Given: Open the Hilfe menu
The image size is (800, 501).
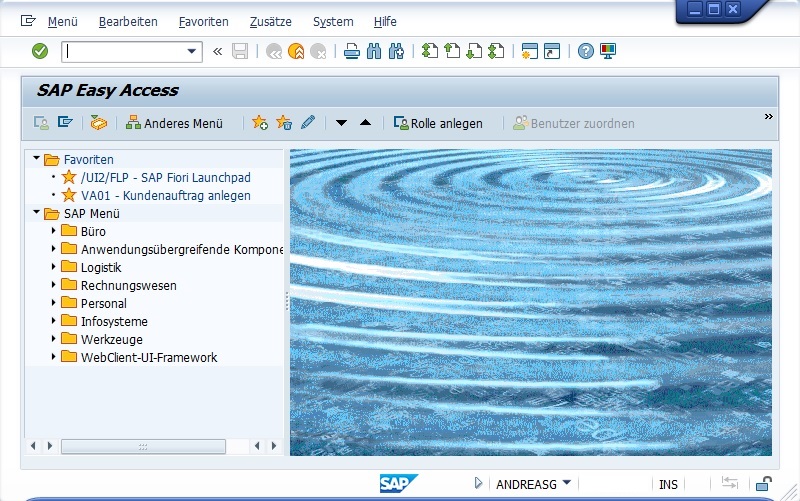Looking at the screenshot, I should click(385, 22).
